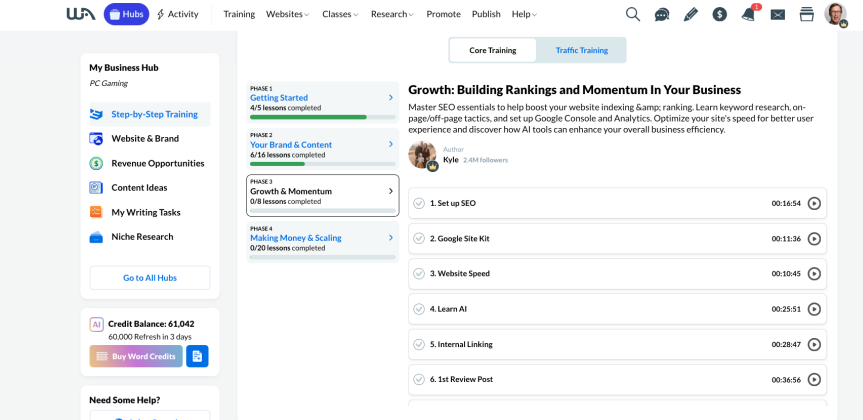Click the pencil write icon
Viewport: 863px width, 420px height.
coord(691,14)
